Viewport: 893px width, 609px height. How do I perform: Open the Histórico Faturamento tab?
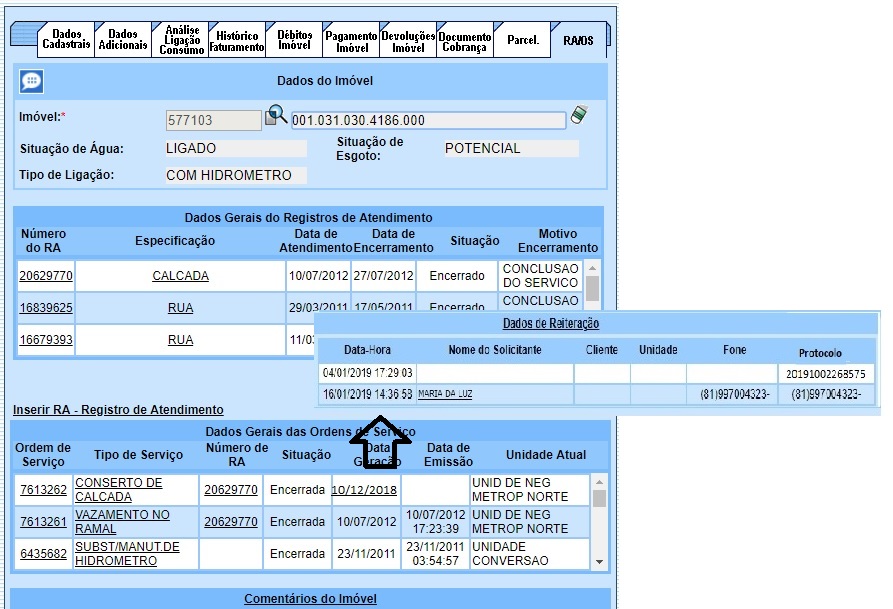(237, 41)
